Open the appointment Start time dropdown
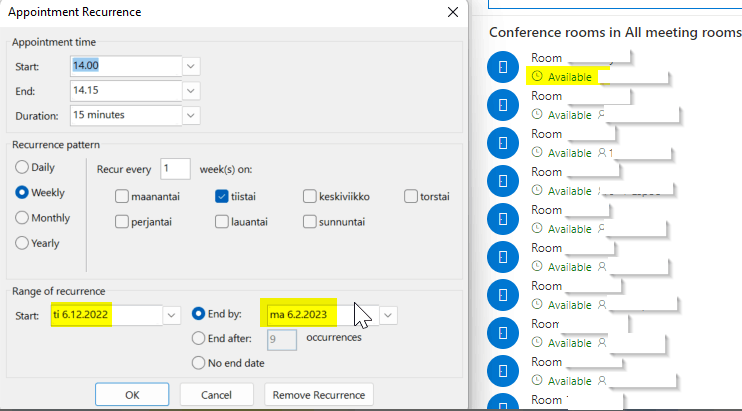Viewport: 742px width, 411px height. click(191, 66)
